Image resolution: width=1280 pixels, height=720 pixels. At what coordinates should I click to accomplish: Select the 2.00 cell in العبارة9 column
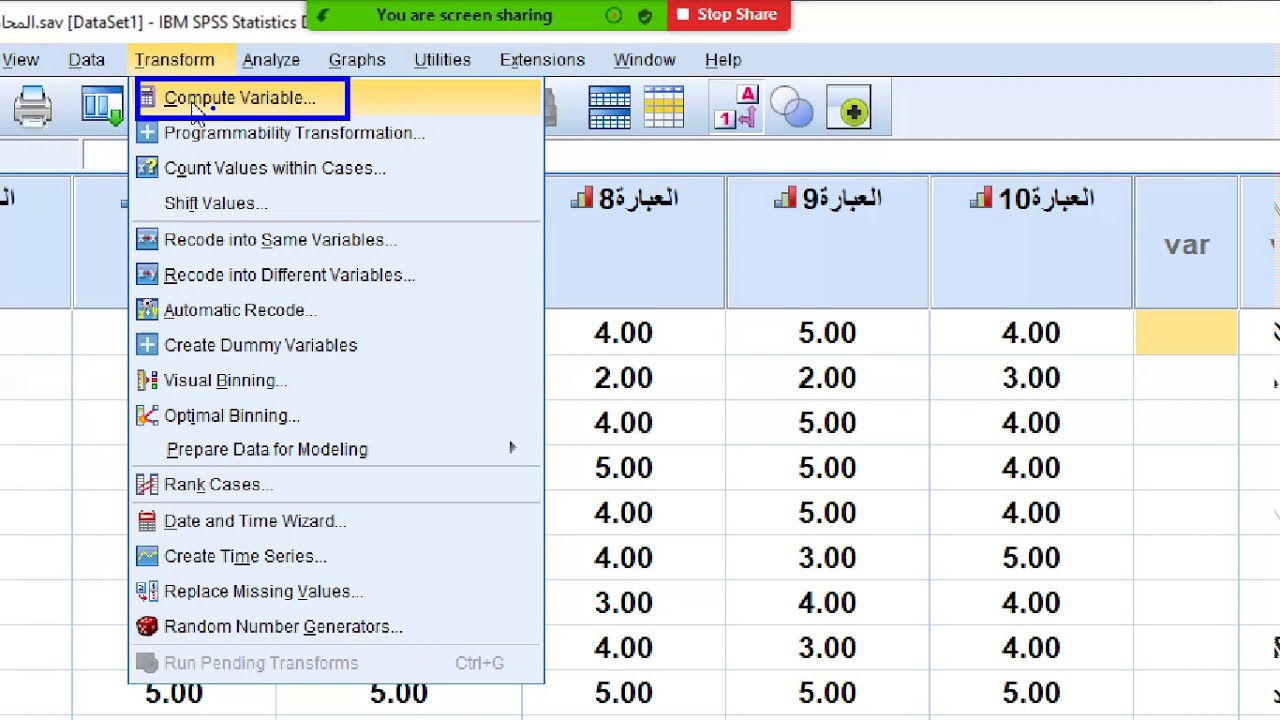coord(828,378)
